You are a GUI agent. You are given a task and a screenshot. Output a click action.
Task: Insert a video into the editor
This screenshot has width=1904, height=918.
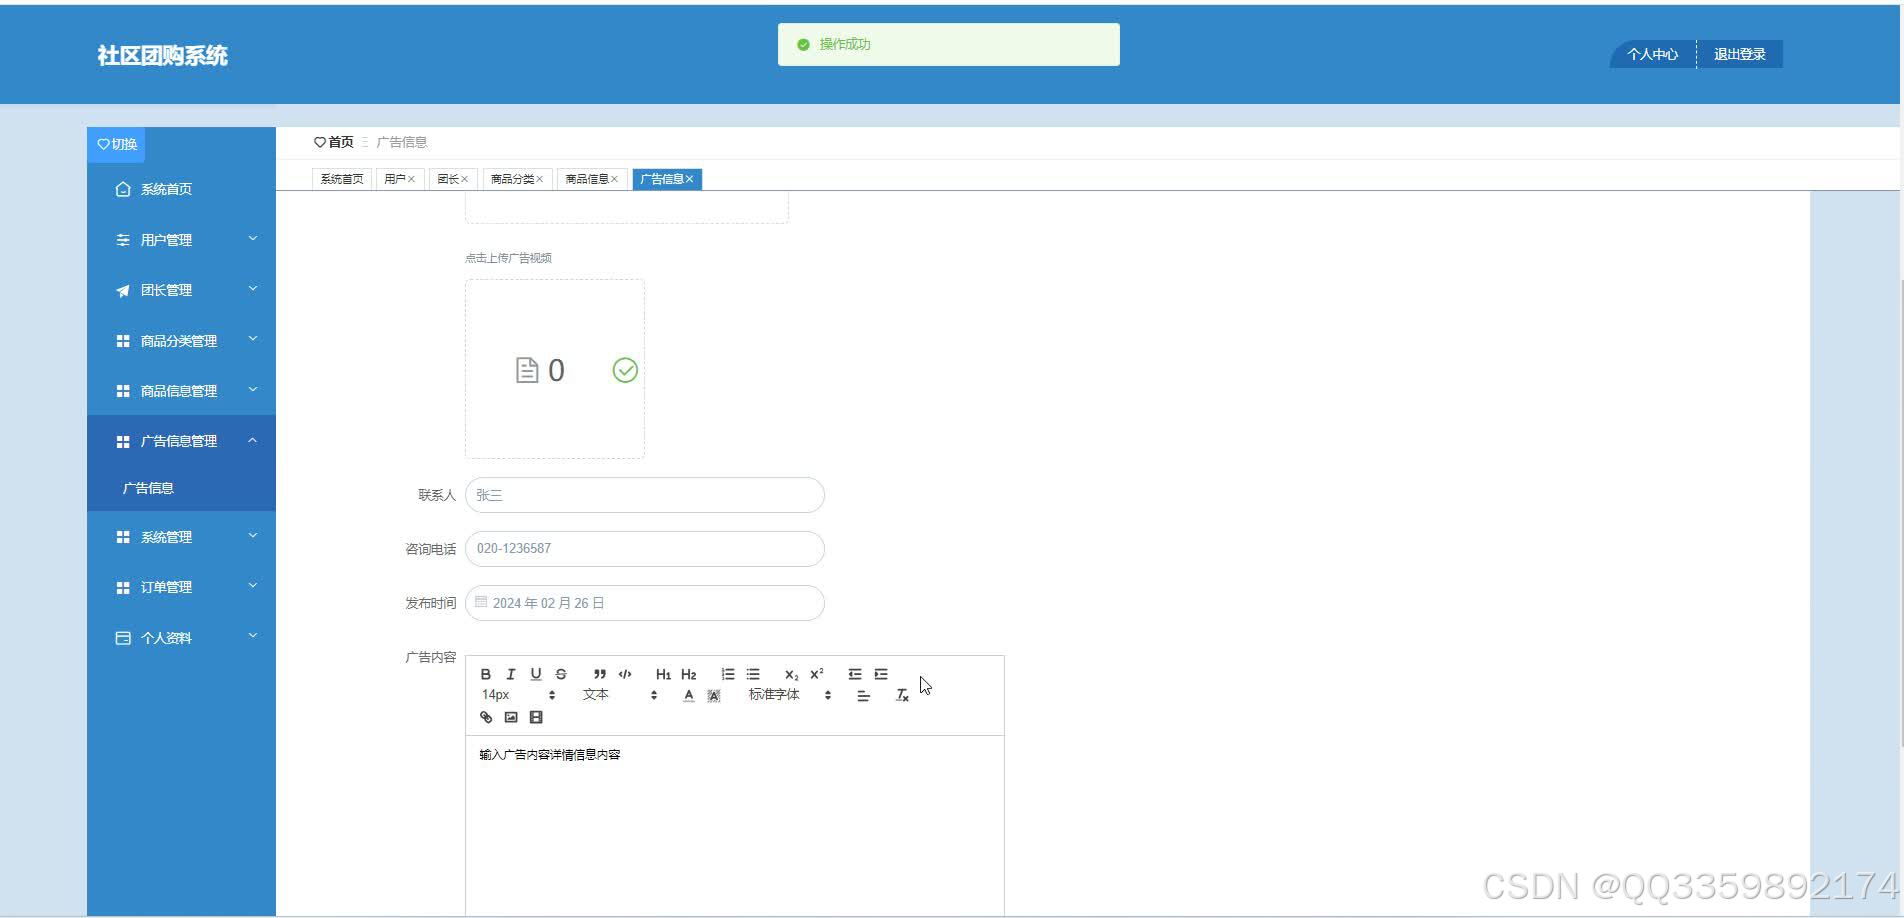coord(536,717)
